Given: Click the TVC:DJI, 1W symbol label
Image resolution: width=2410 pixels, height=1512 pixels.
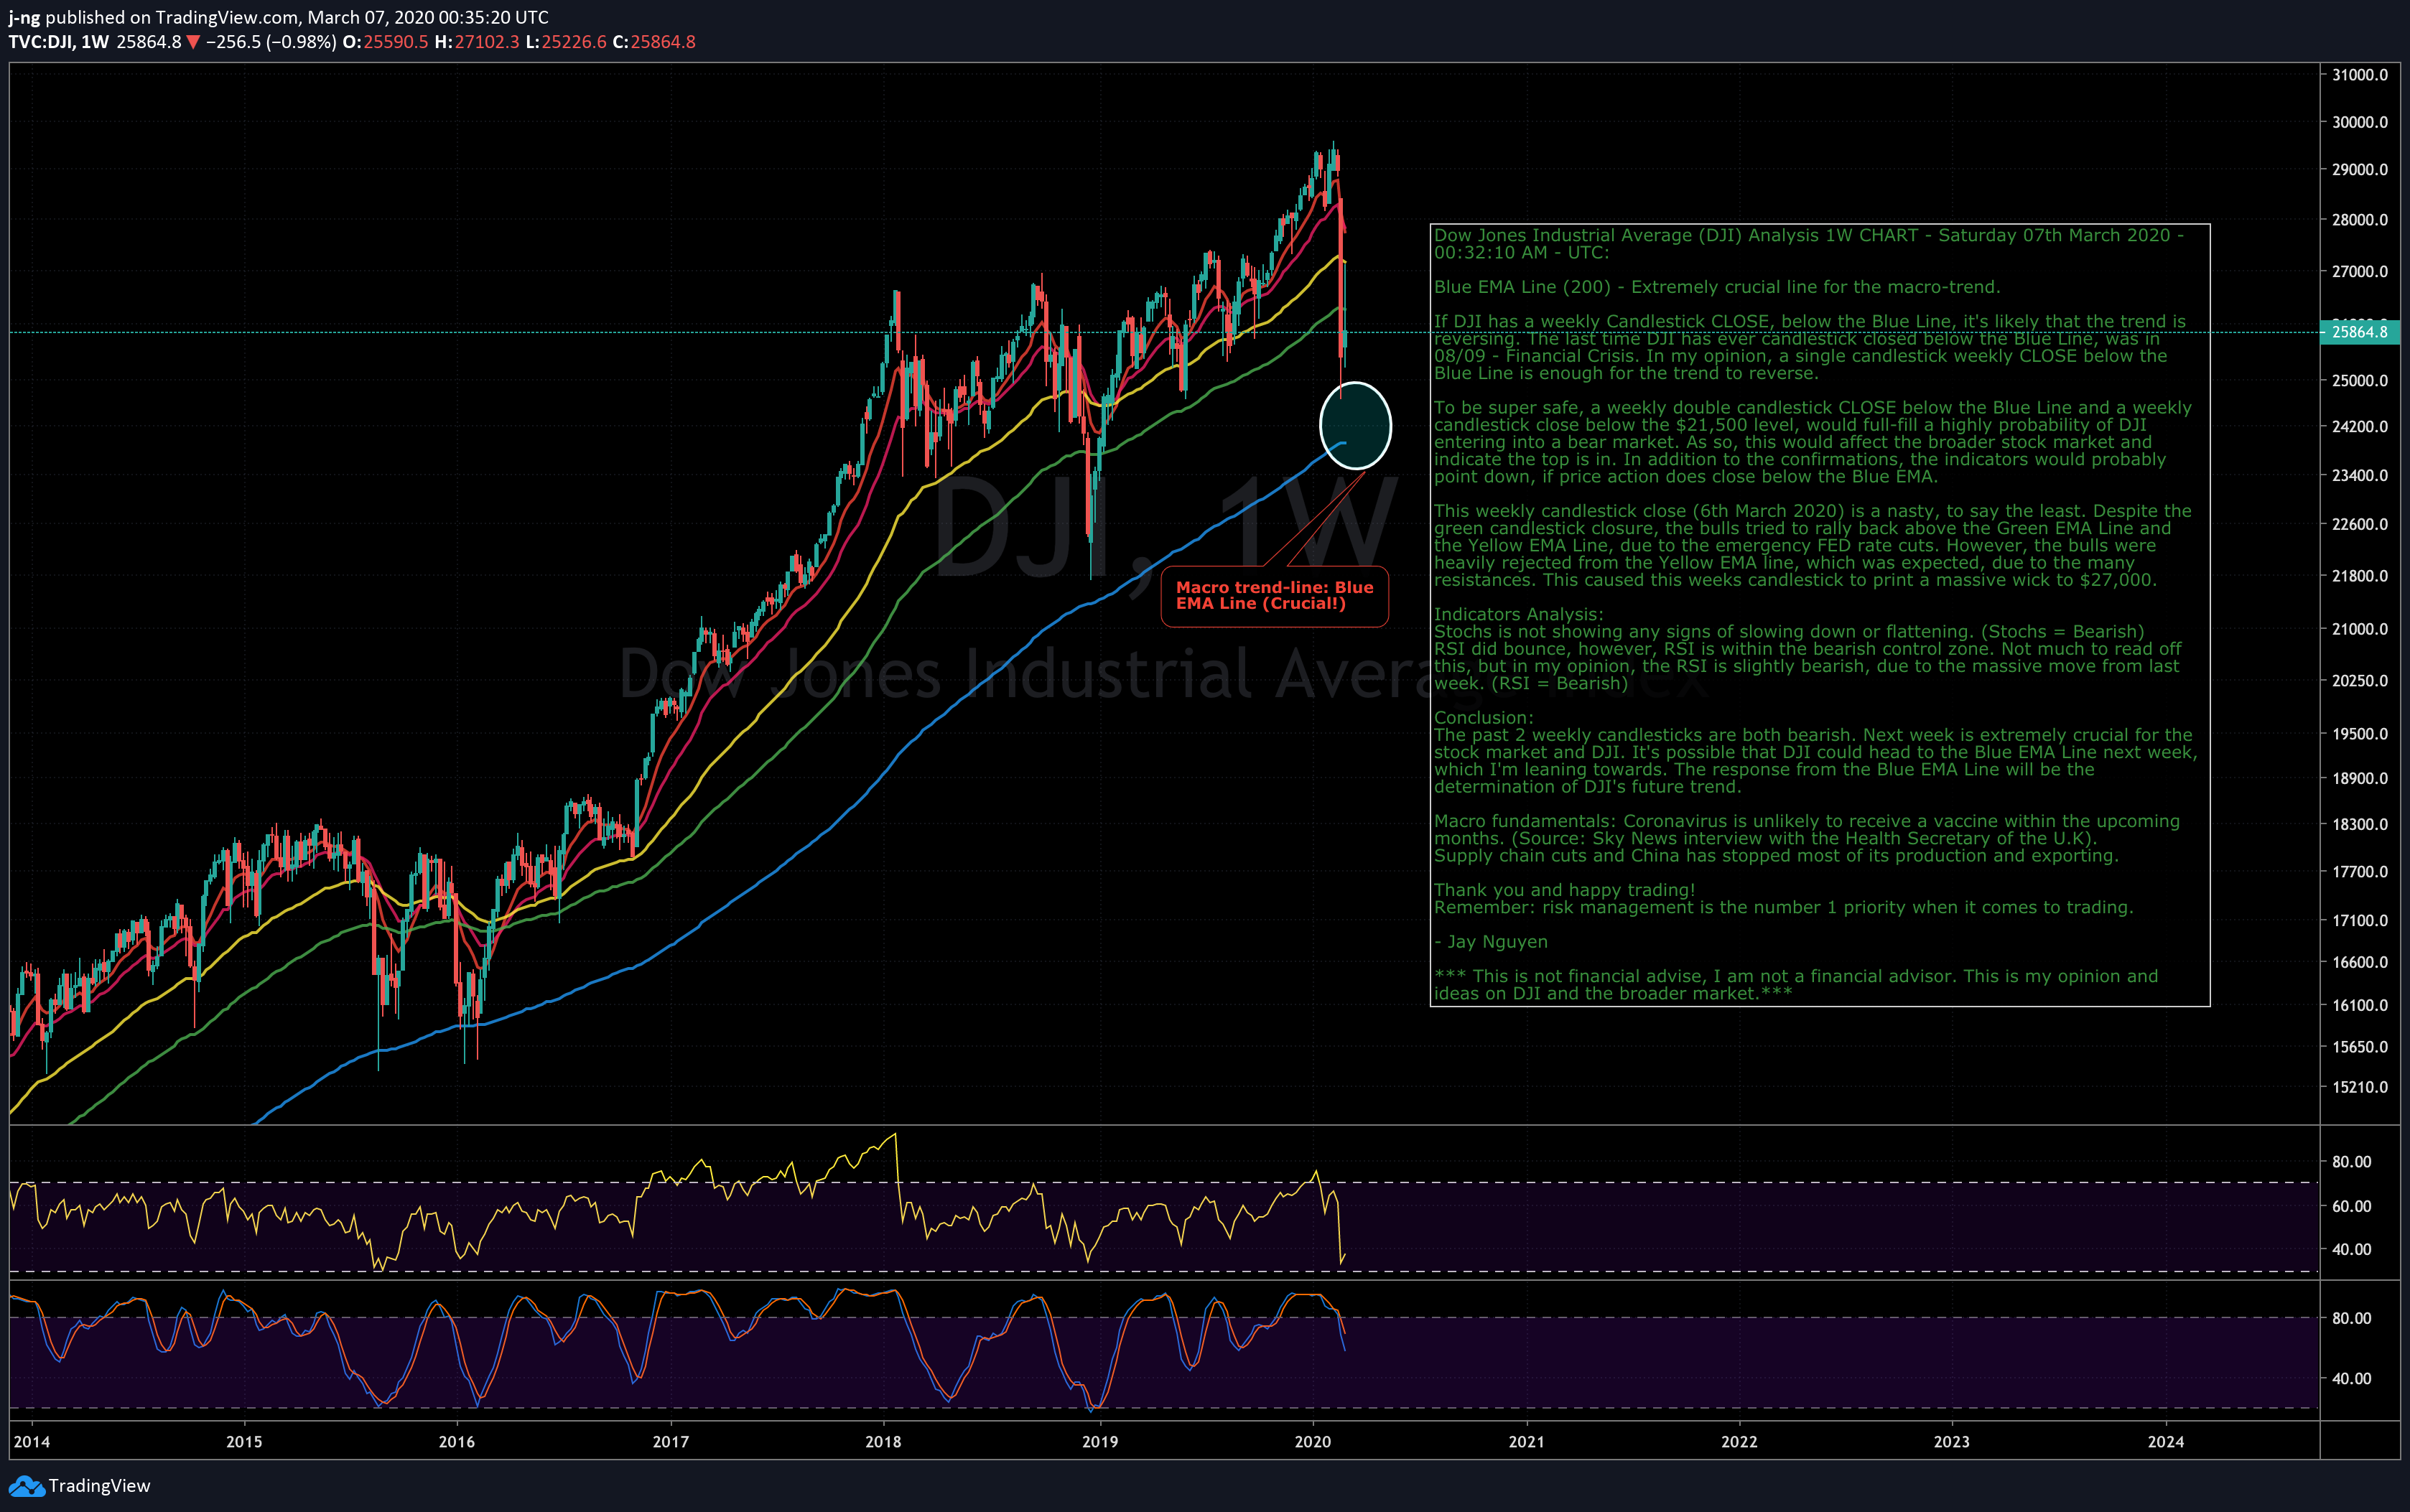Looking at the screenshot, I should point(58,42).
